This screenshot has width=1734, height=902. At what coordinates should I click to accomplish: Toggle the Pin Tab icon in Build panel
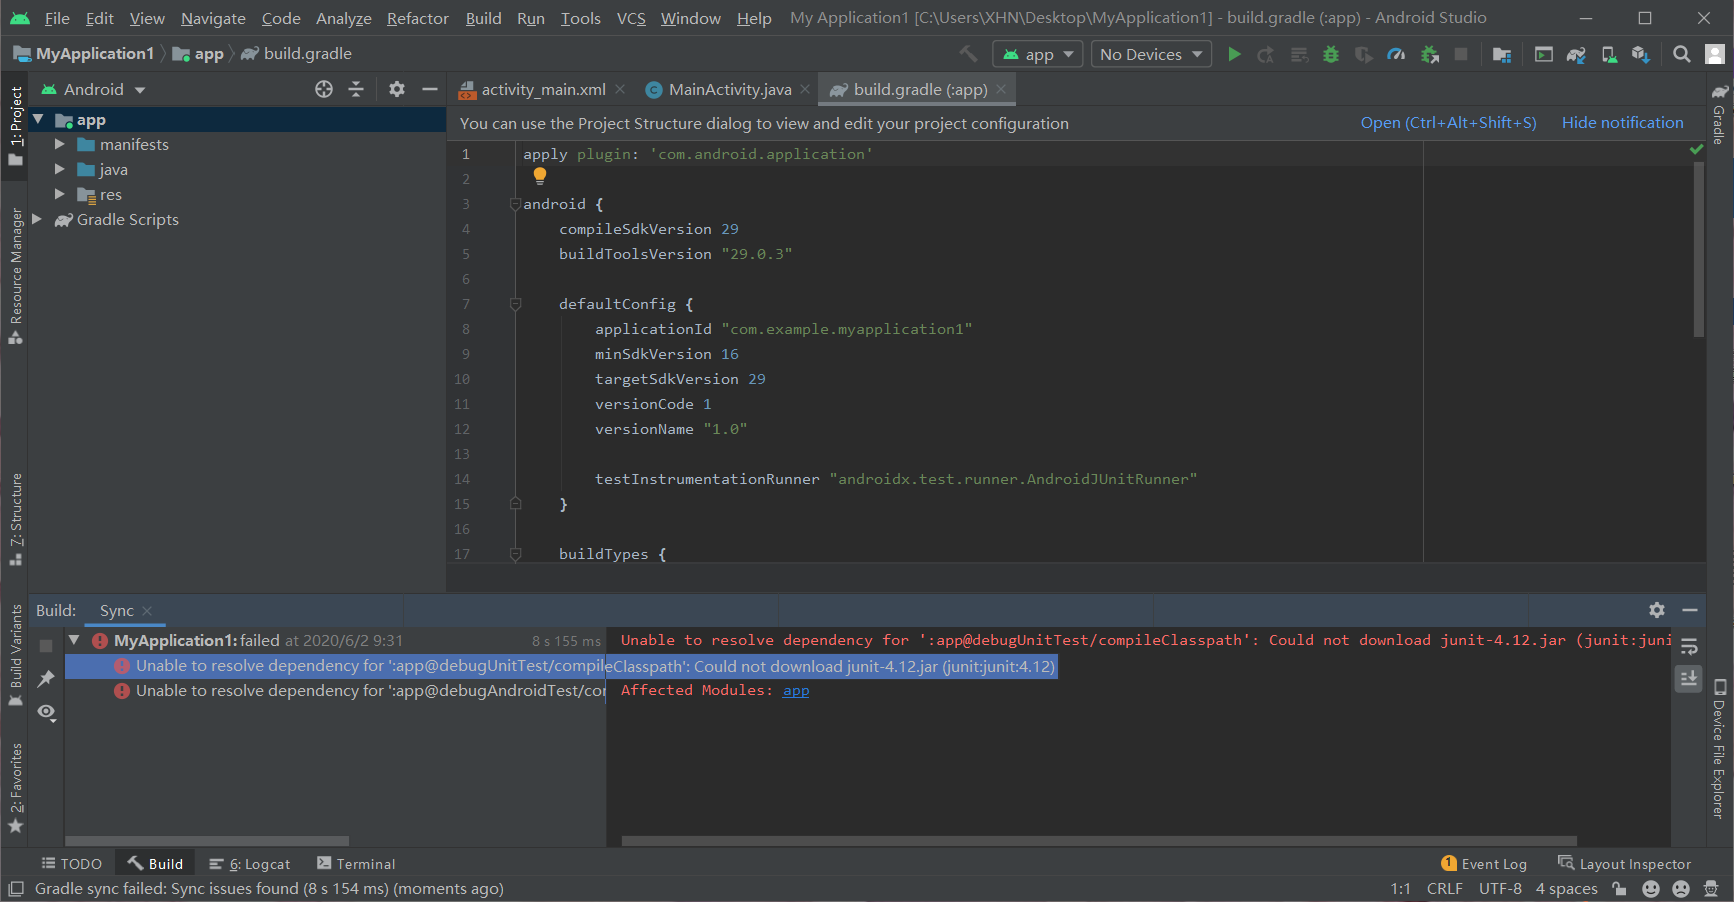pyautogui.click(x=46, y=679)
